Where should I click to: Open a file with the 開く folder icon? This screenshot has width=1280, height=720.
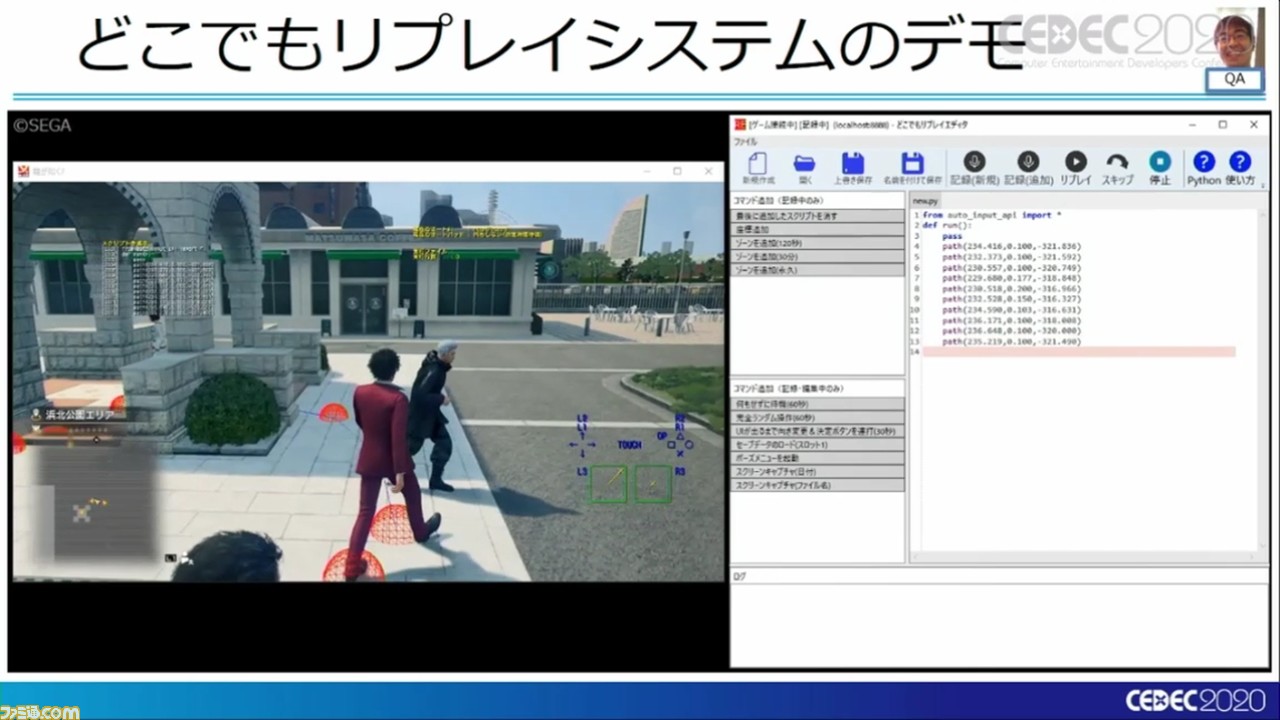[804, 165]
